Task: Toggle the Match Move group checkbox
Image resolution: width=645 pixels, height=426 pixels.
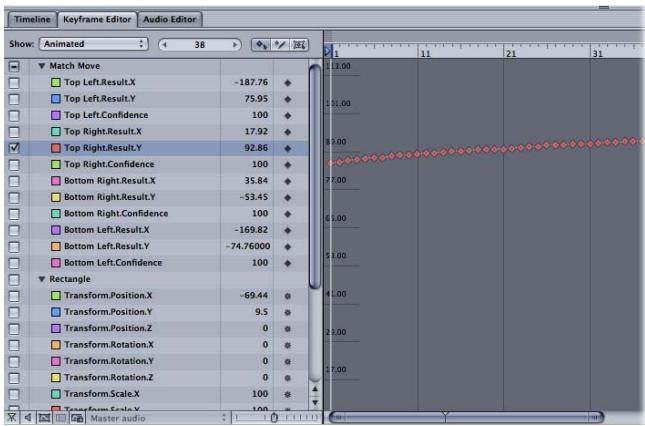Action: point(14,66)
